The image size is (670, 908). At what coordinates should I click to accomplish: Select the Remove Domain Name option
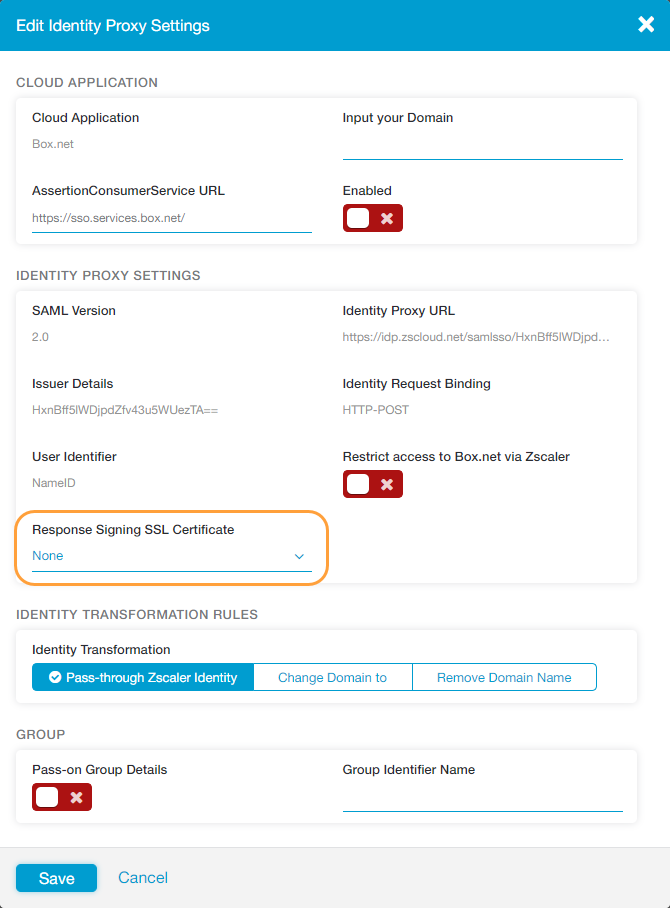[x=504, y=677]
